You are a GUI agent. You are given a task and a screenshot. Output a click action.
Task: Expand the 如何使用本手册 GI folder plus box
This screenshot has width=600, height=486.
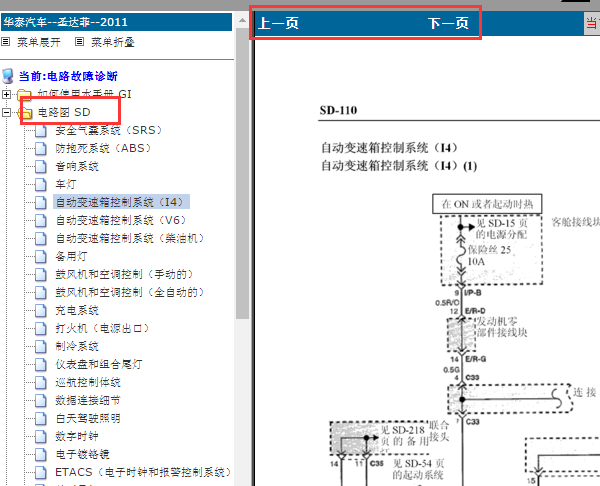6,94
